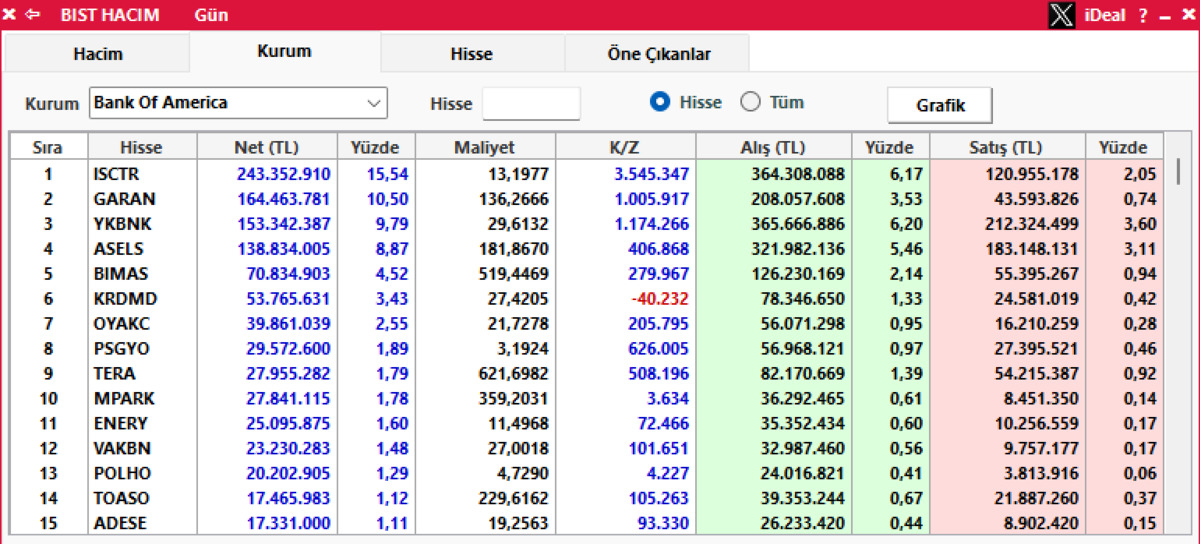The height and width of the screenshot is (544, 1200).
Task: Close window with the top-right X
Action: click(x=1186, y=16)
